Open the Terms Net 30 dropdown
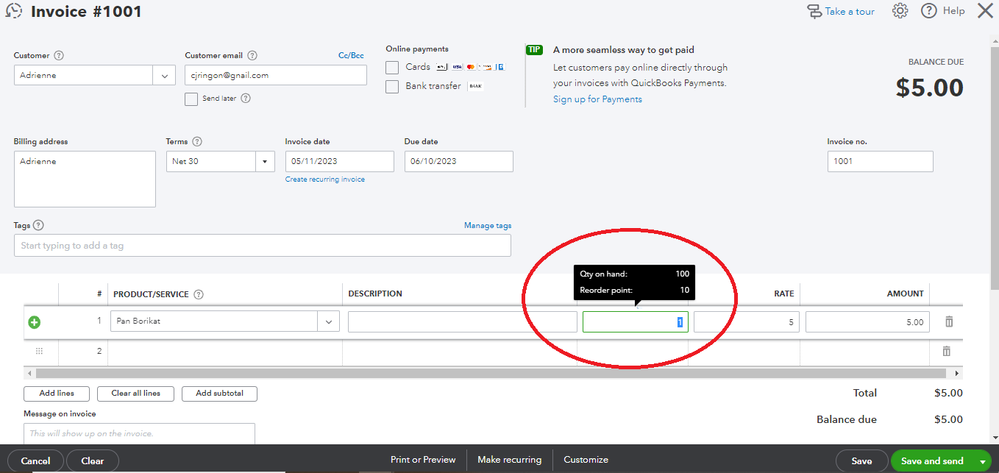Screen dimensions: 999x473 click(x=264, y=162)
